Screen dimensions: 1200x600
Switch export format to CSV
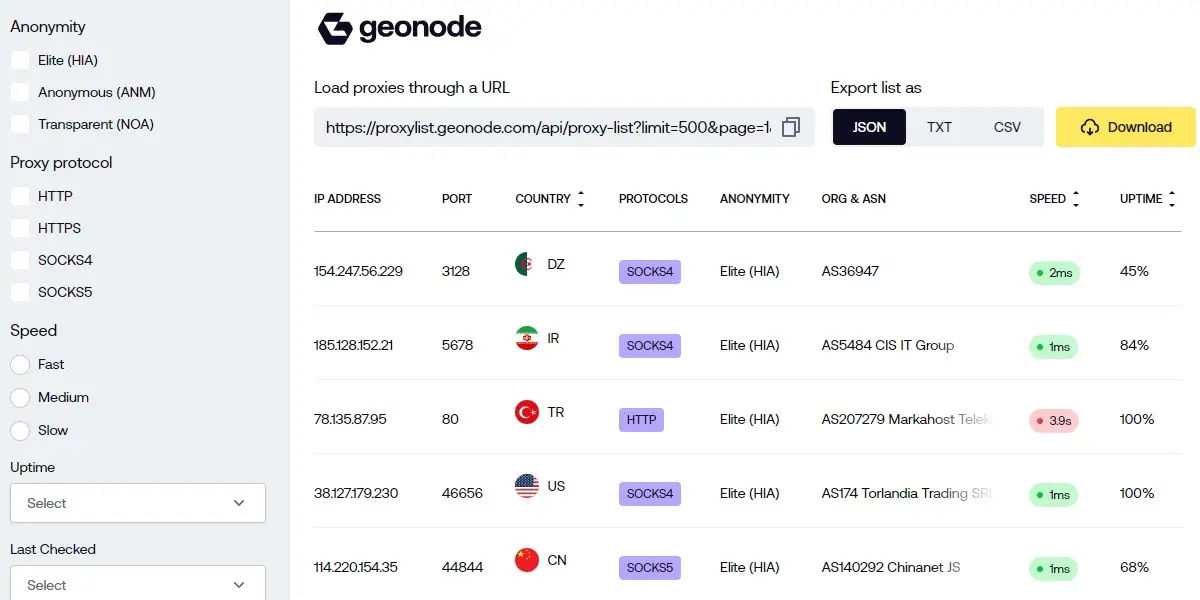pyautogui.click(x=1007, y=127)
